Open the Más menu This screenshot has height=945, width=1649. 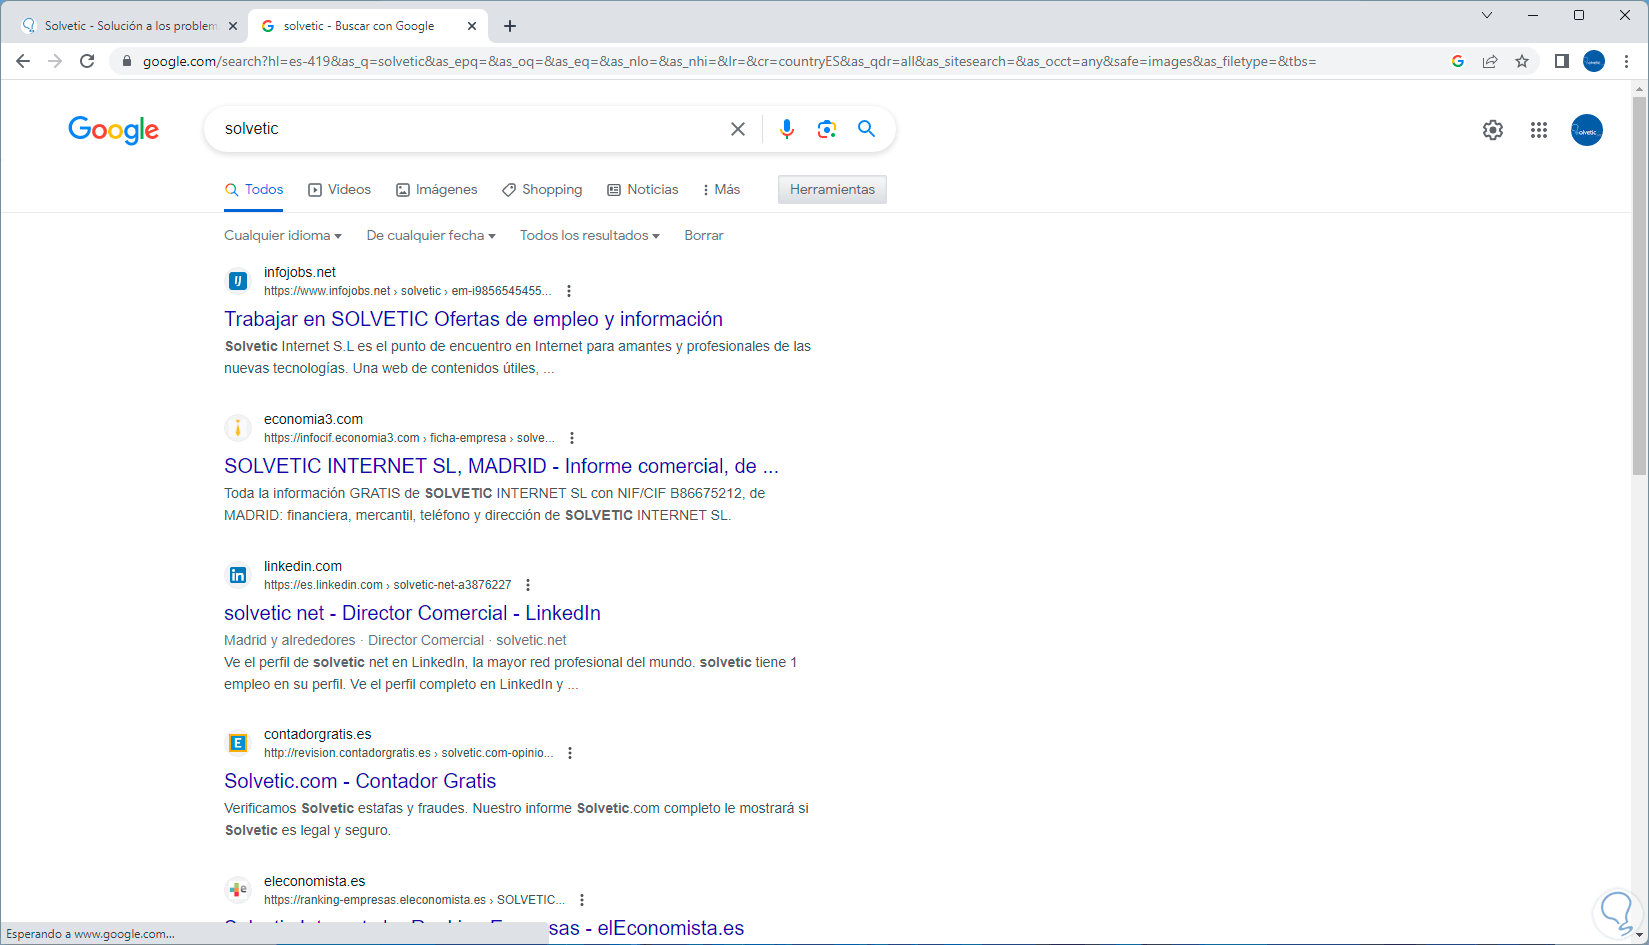[722, 190]
